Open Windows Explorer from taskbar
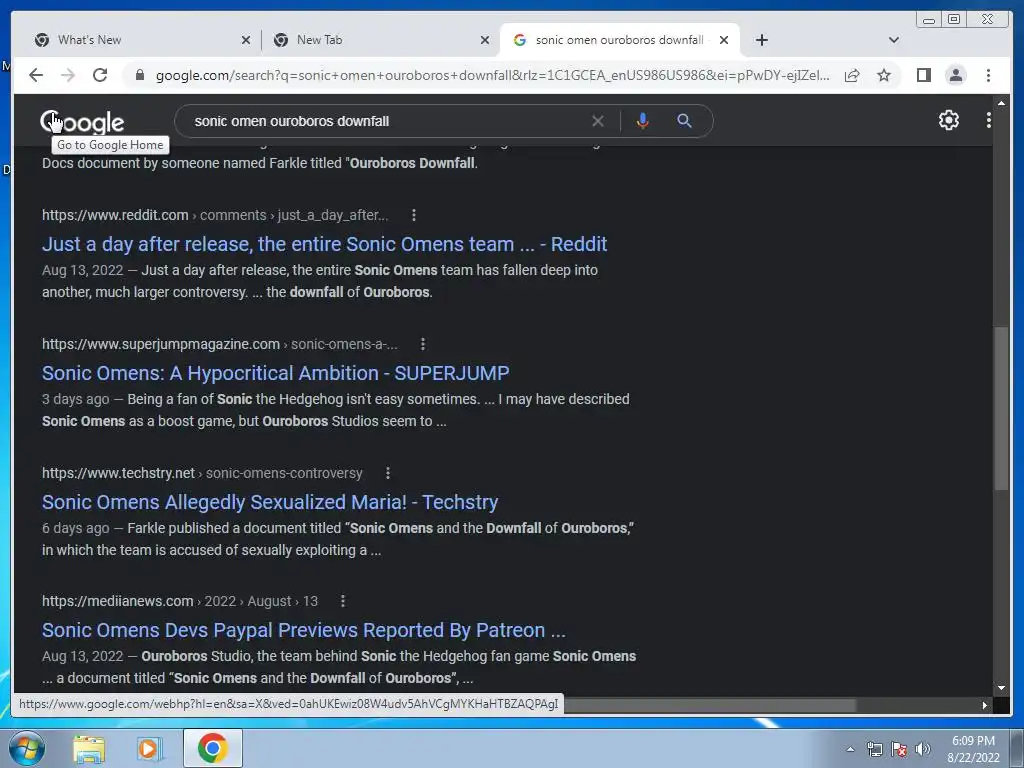 [89, 748]
